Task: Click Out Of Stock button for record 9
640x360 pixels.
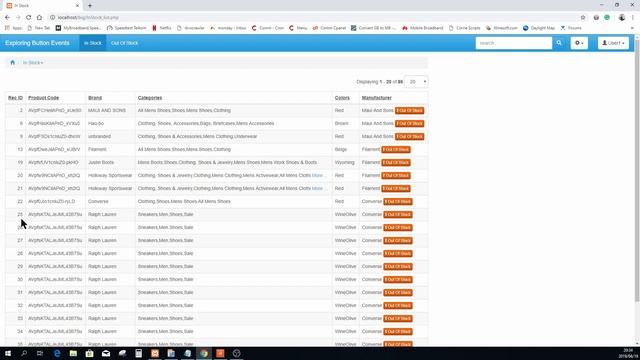Action: coord(409,137)
